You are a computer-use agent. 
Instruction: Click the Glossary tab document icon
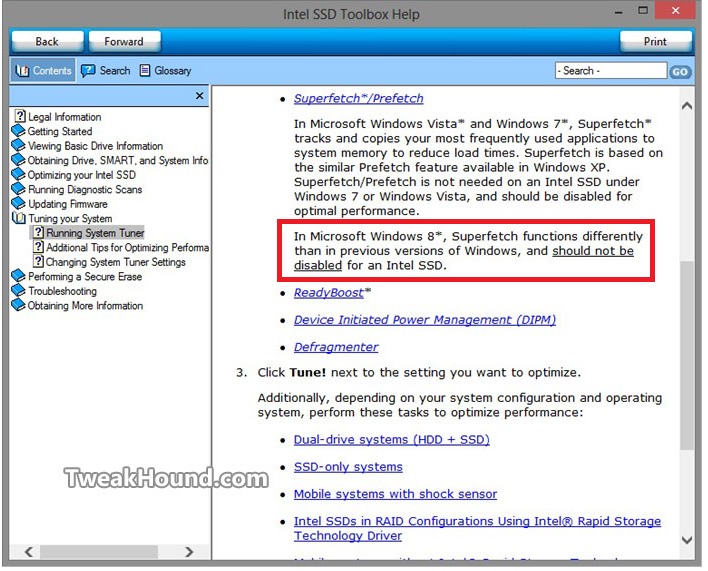tap(144, 70)
